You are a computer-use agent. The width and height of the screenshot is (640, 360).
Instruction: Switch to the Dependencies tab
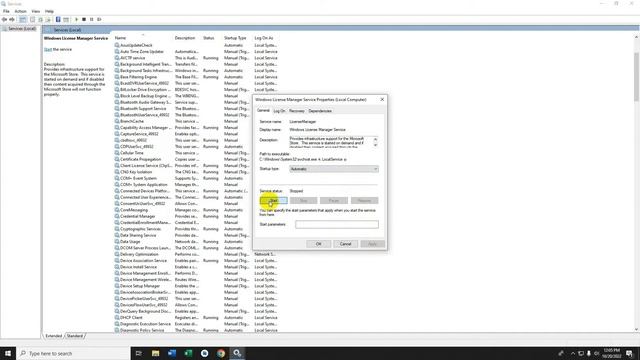click(x=320, y=111)
